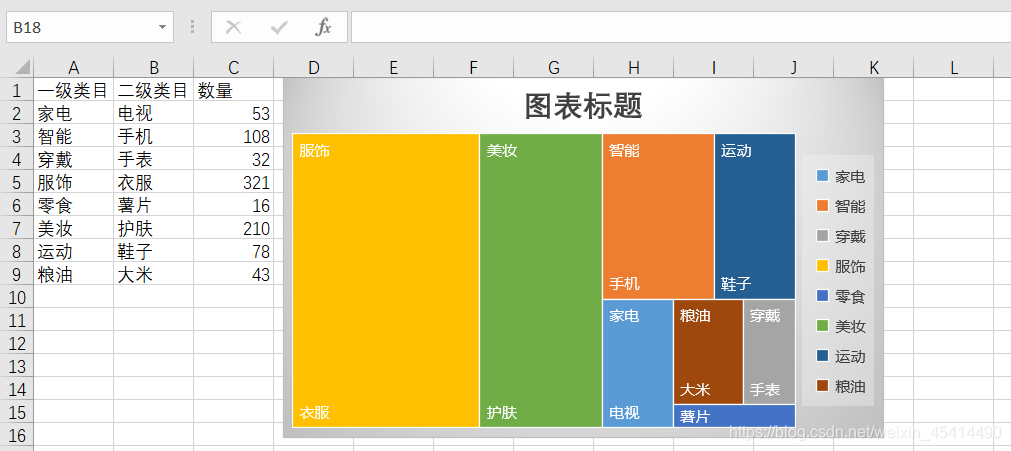The height and width of the screenshot is (451, 1011).
Task: Click cell containing 粮油 in column A
Action: (74, 275)
